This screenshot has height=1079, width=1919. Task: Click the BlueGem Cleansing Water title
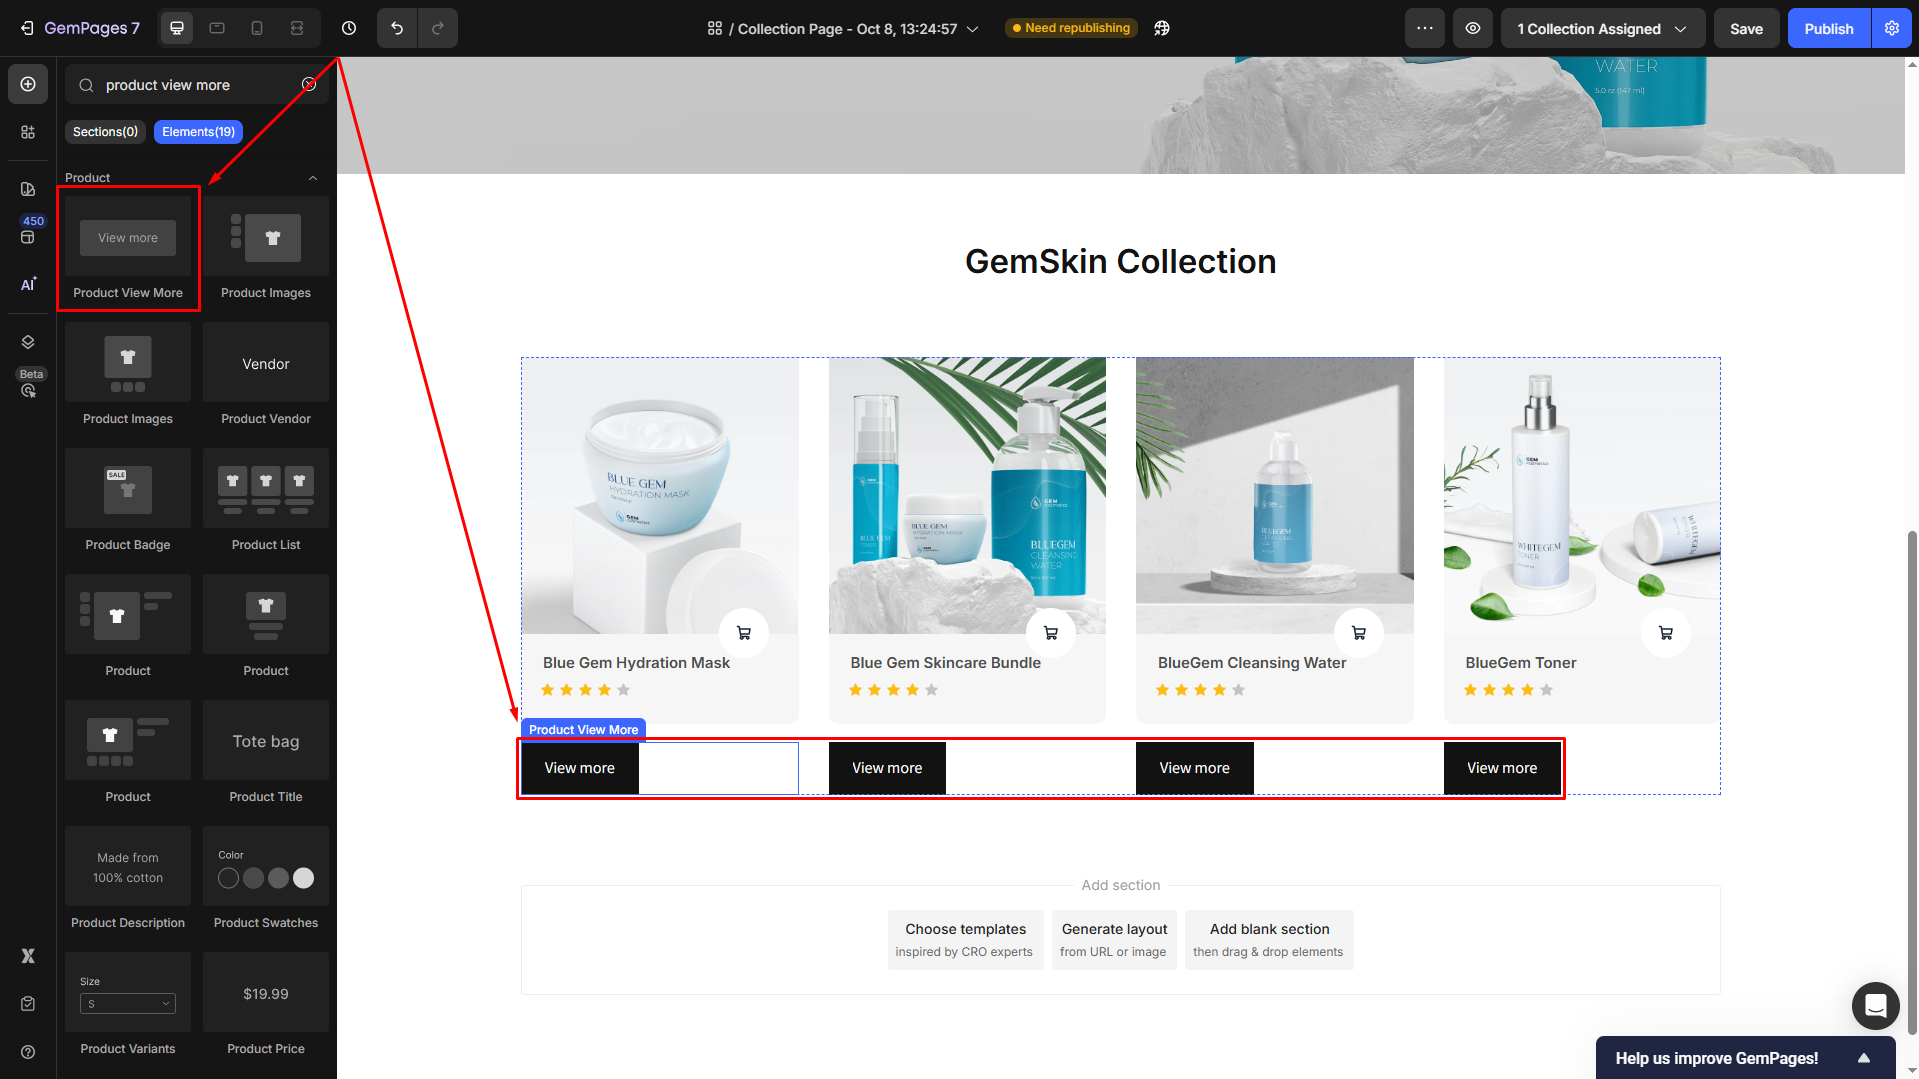coord(1252,663)
